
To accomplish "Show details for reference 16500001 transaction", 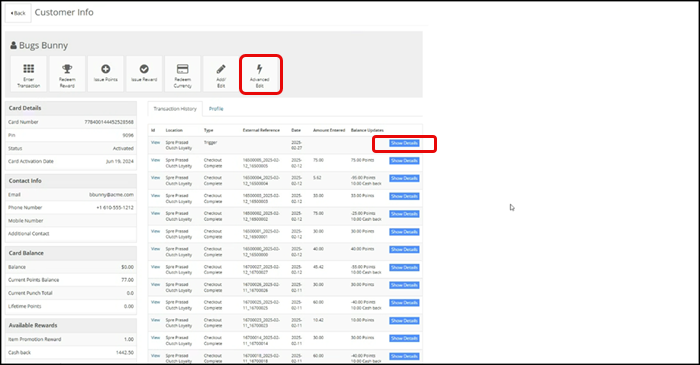I will coord(404,232).
